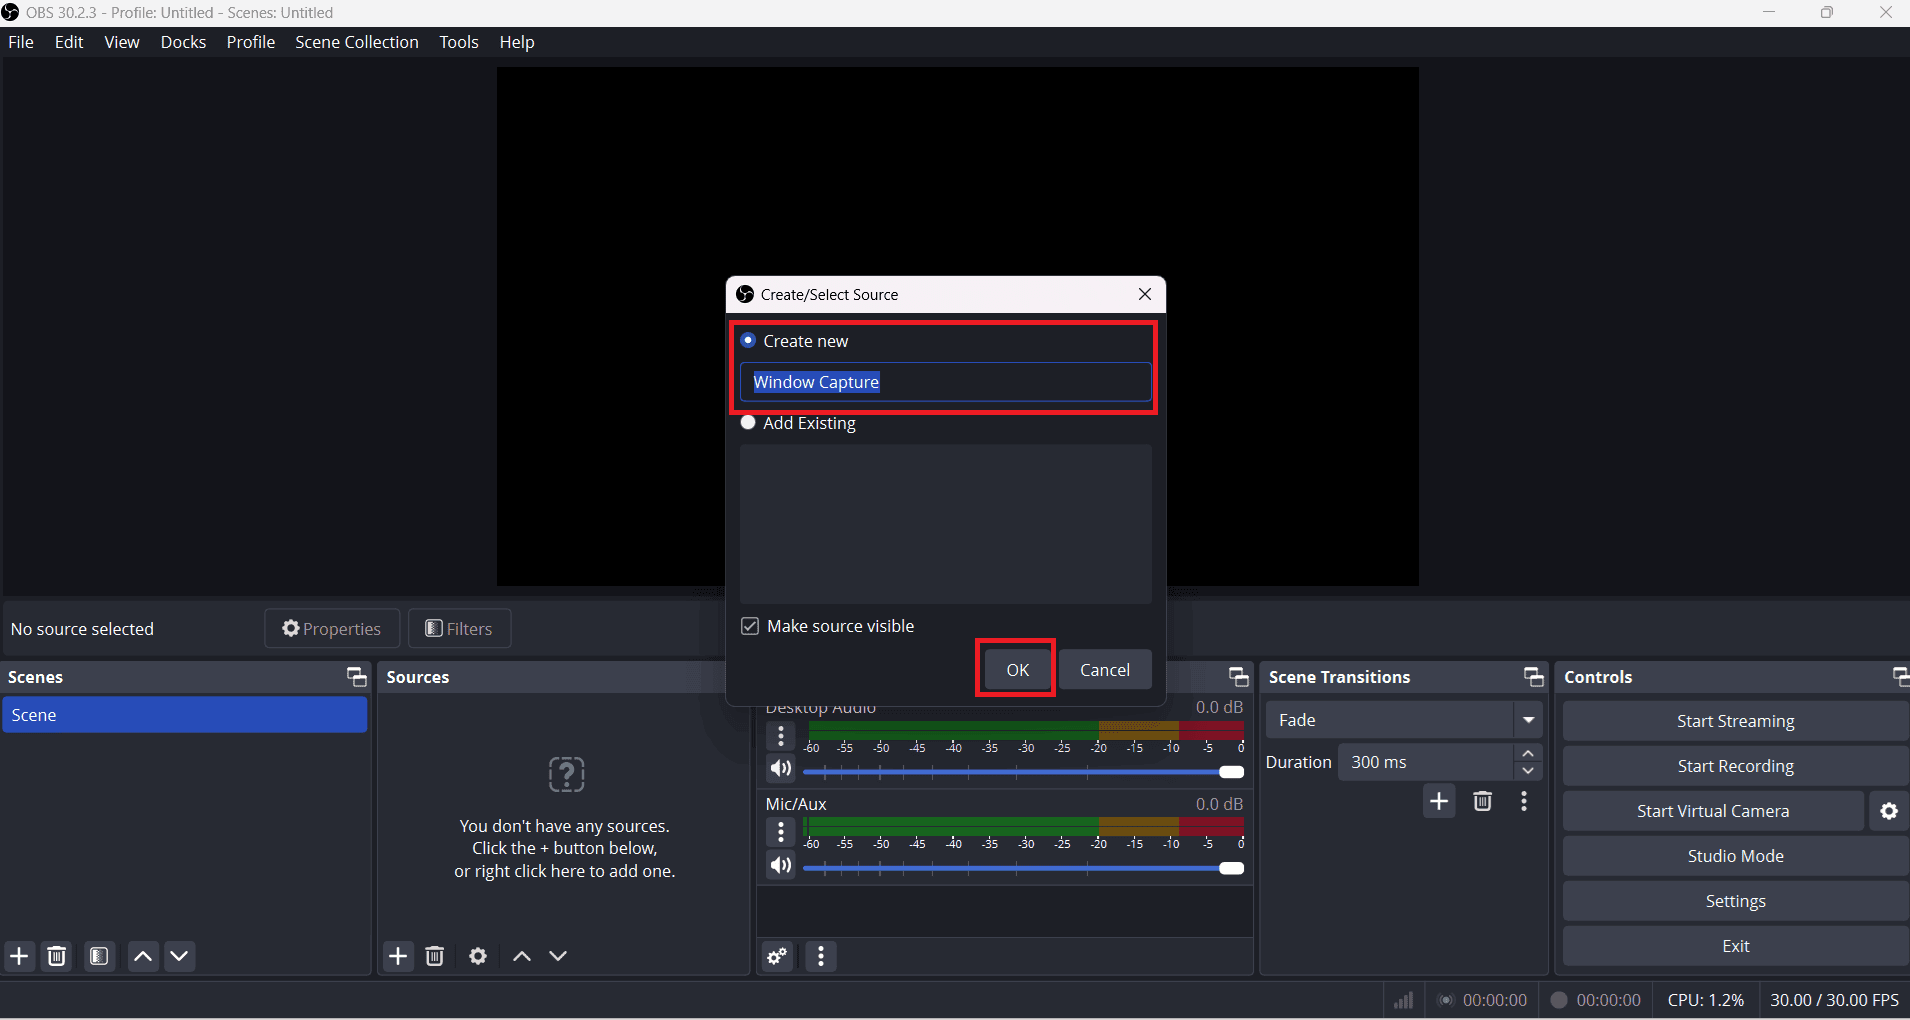
Task: Open virtual camera settings gear
Action: coord(1889,811)
